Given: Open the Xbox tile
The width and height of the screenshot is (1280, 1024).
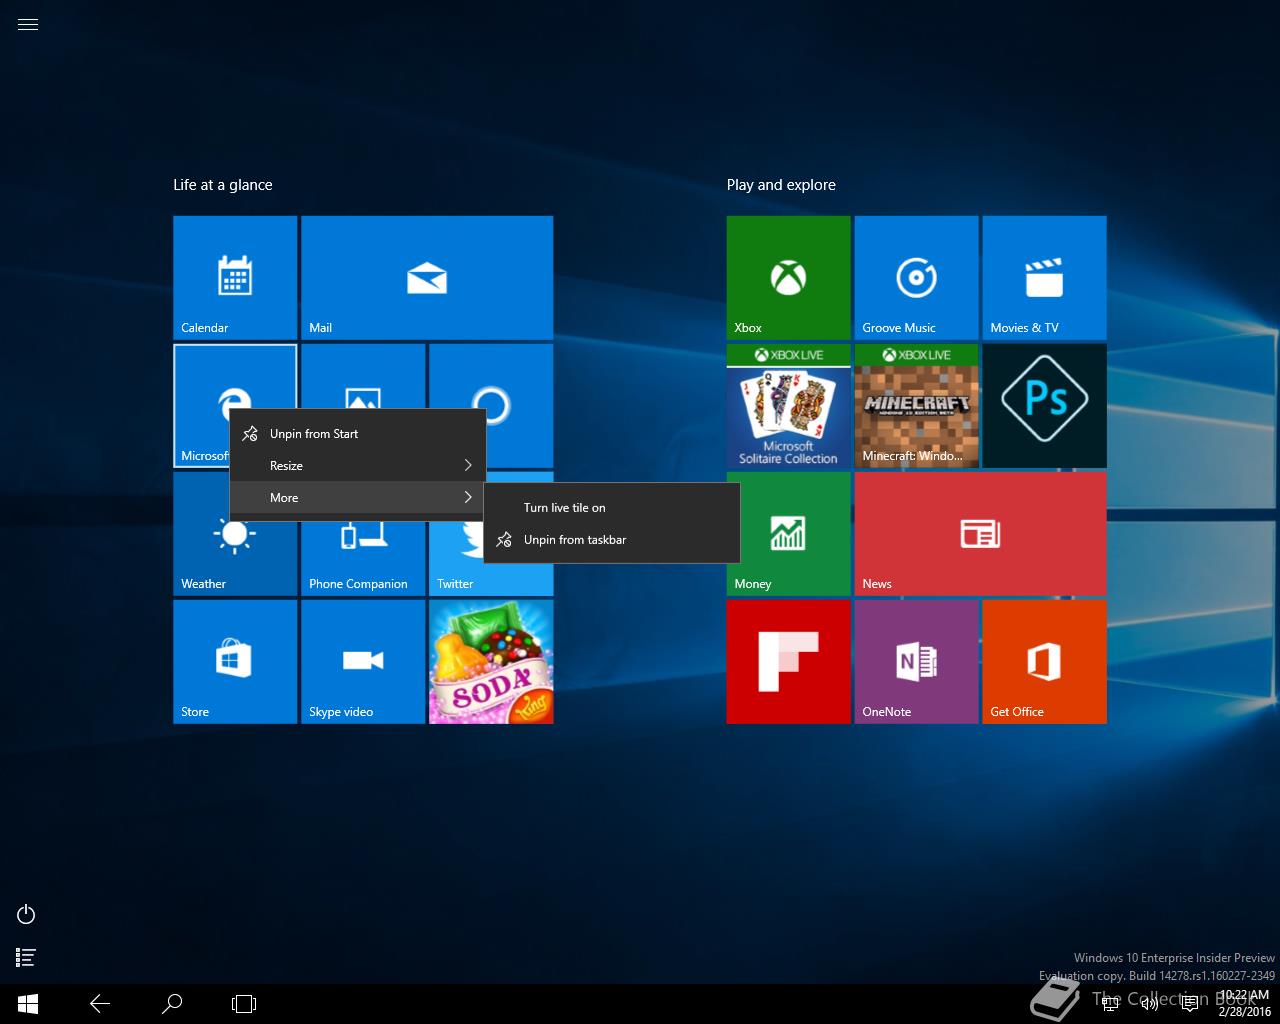Looking at the screenshot, I should tap(788, 278).
